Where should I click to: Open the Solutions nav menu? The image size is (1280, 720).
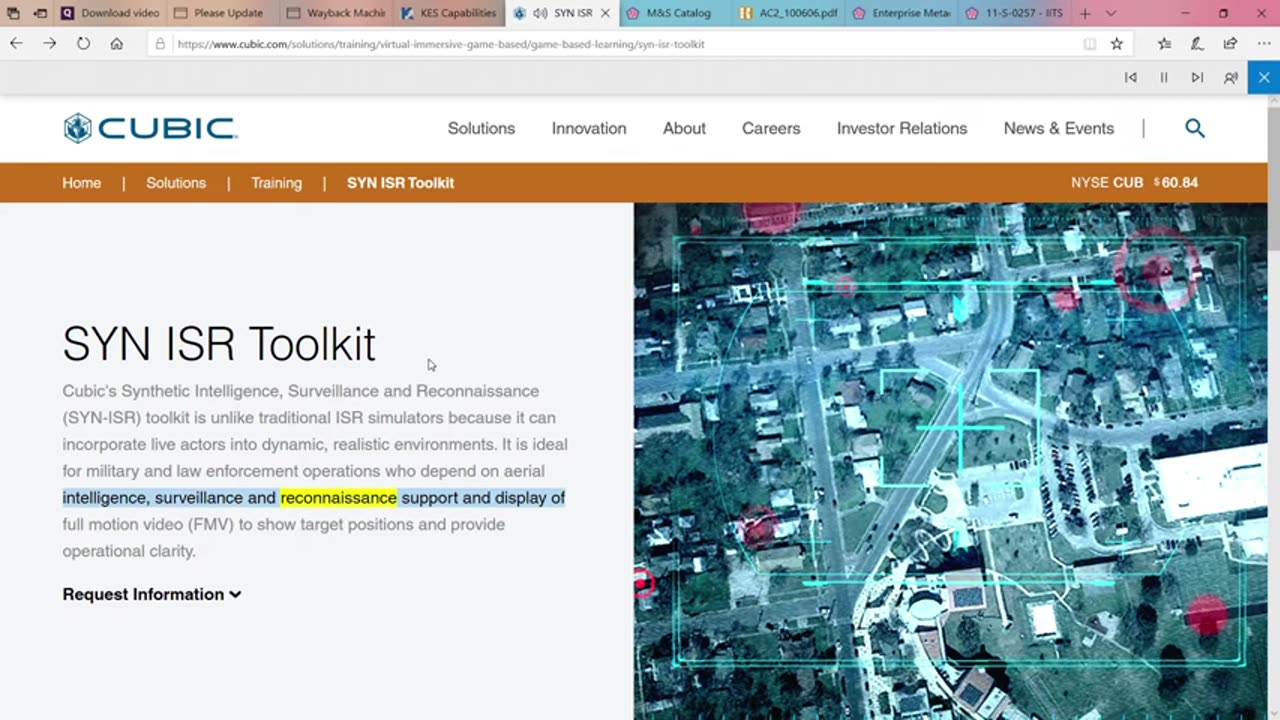(481, 128)
